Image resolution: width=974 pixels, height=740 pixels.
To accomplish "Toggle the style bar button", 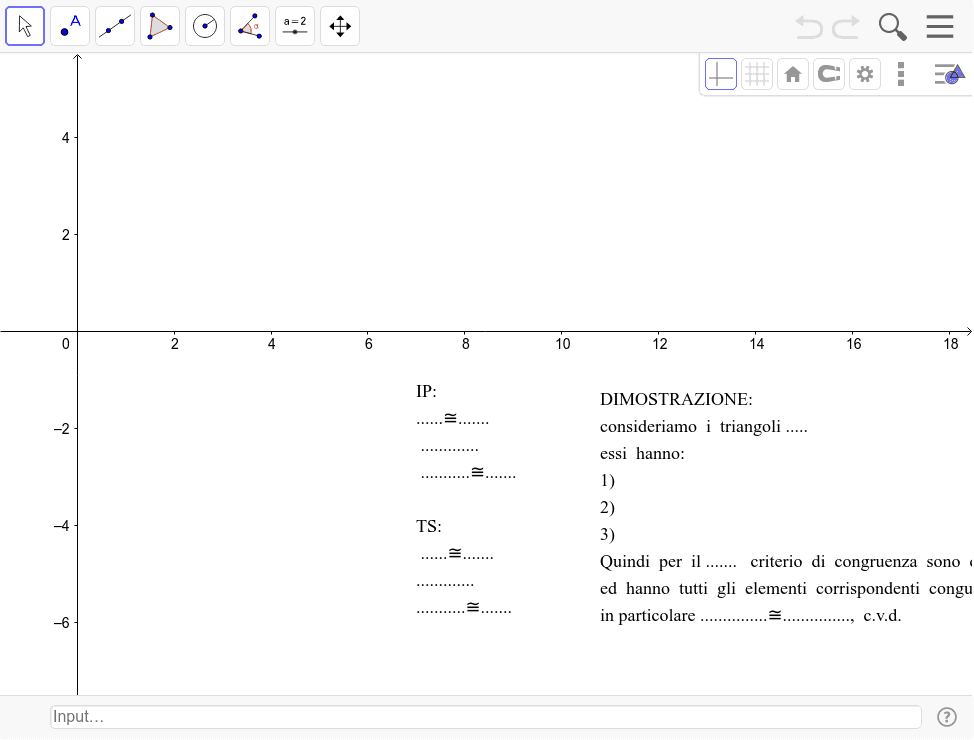I will click(x=949, y=75).
